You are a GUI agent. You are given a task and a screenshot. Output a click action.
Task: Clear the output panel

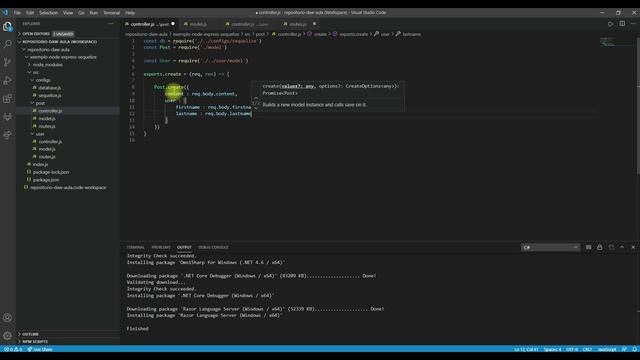tap(588, 247)
